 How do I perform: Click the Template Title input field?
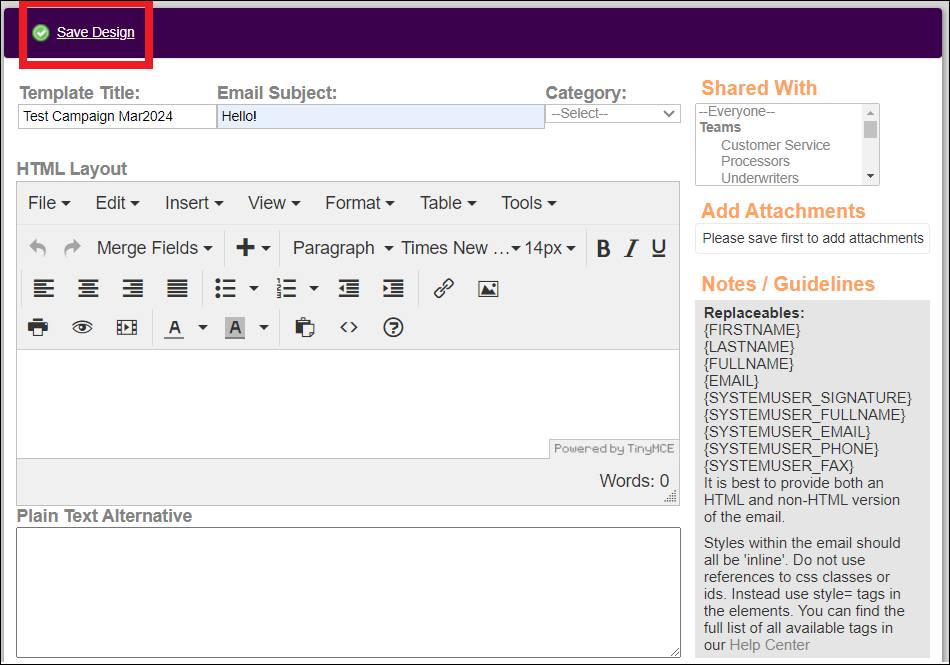pos(117,116)
